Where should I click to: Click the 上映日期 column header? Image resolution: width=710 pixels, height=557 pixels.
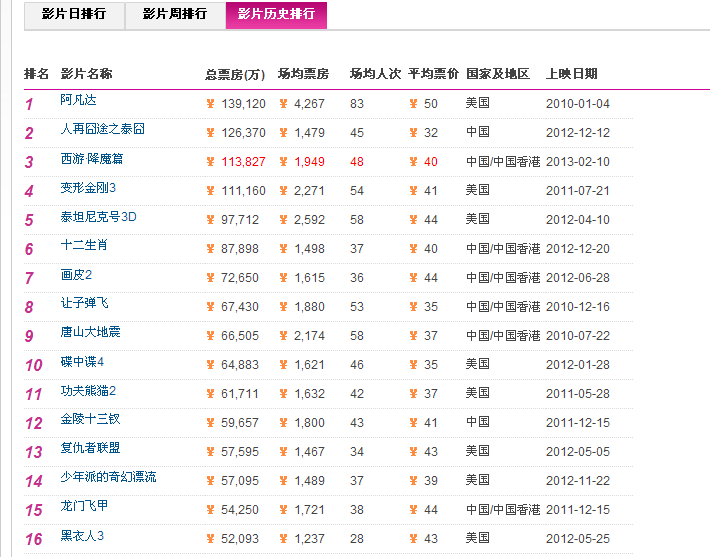click(x=571, y=73)
